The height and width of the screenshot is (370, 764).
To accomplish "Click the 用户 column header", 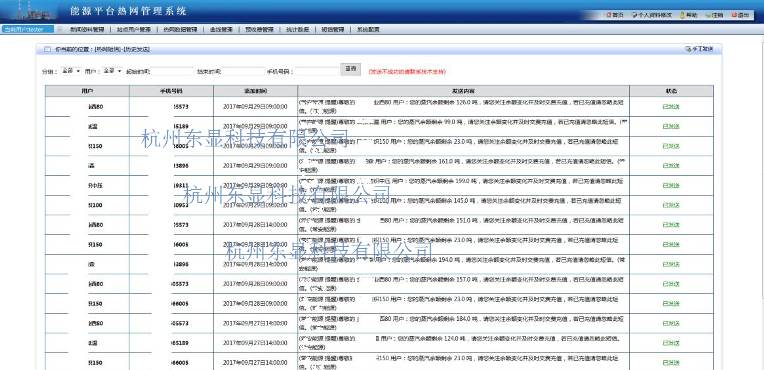I will point(87,91).
